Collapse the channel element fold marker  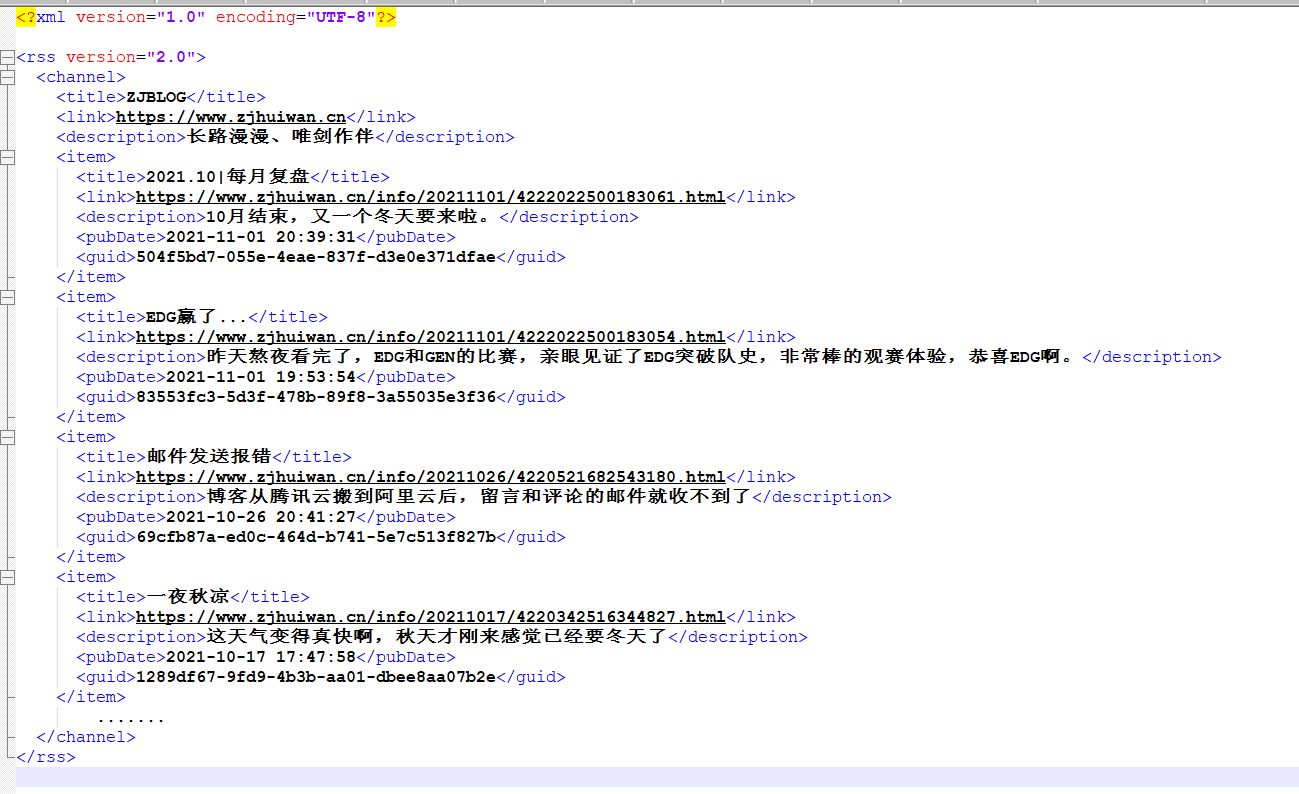click(7, 77)
